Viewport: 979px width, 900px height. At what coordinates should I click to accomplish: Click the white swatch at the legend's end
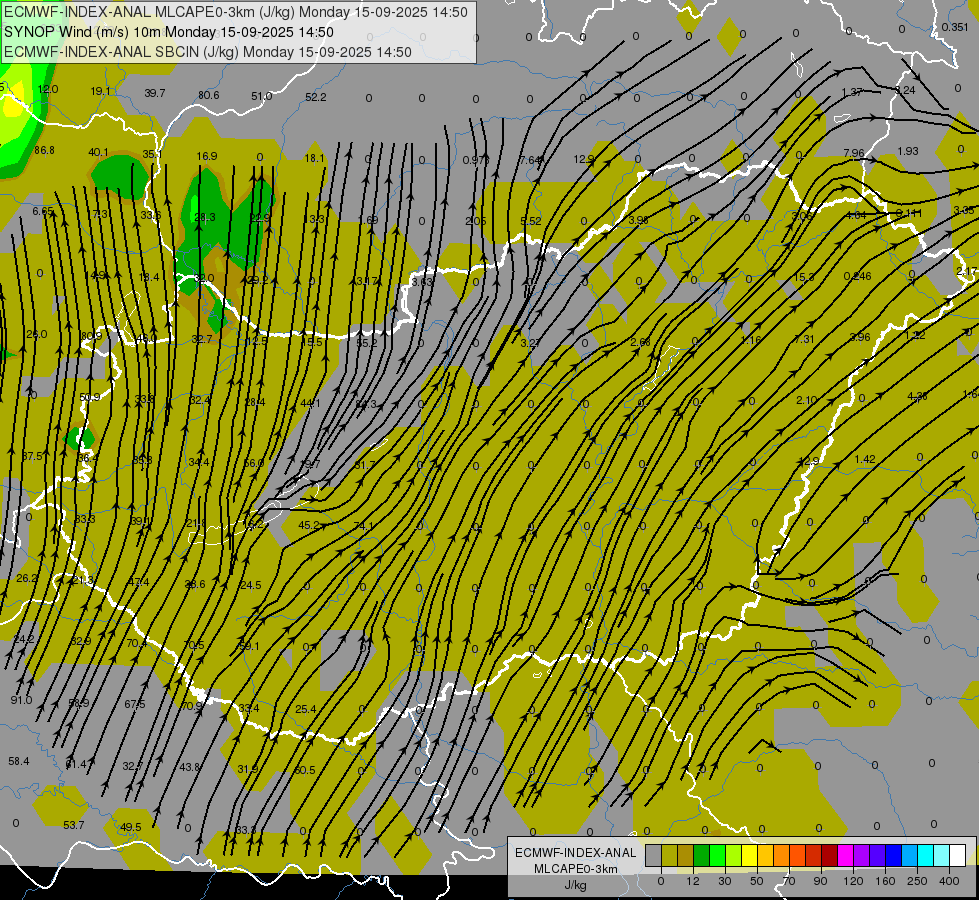pos(957,855)
